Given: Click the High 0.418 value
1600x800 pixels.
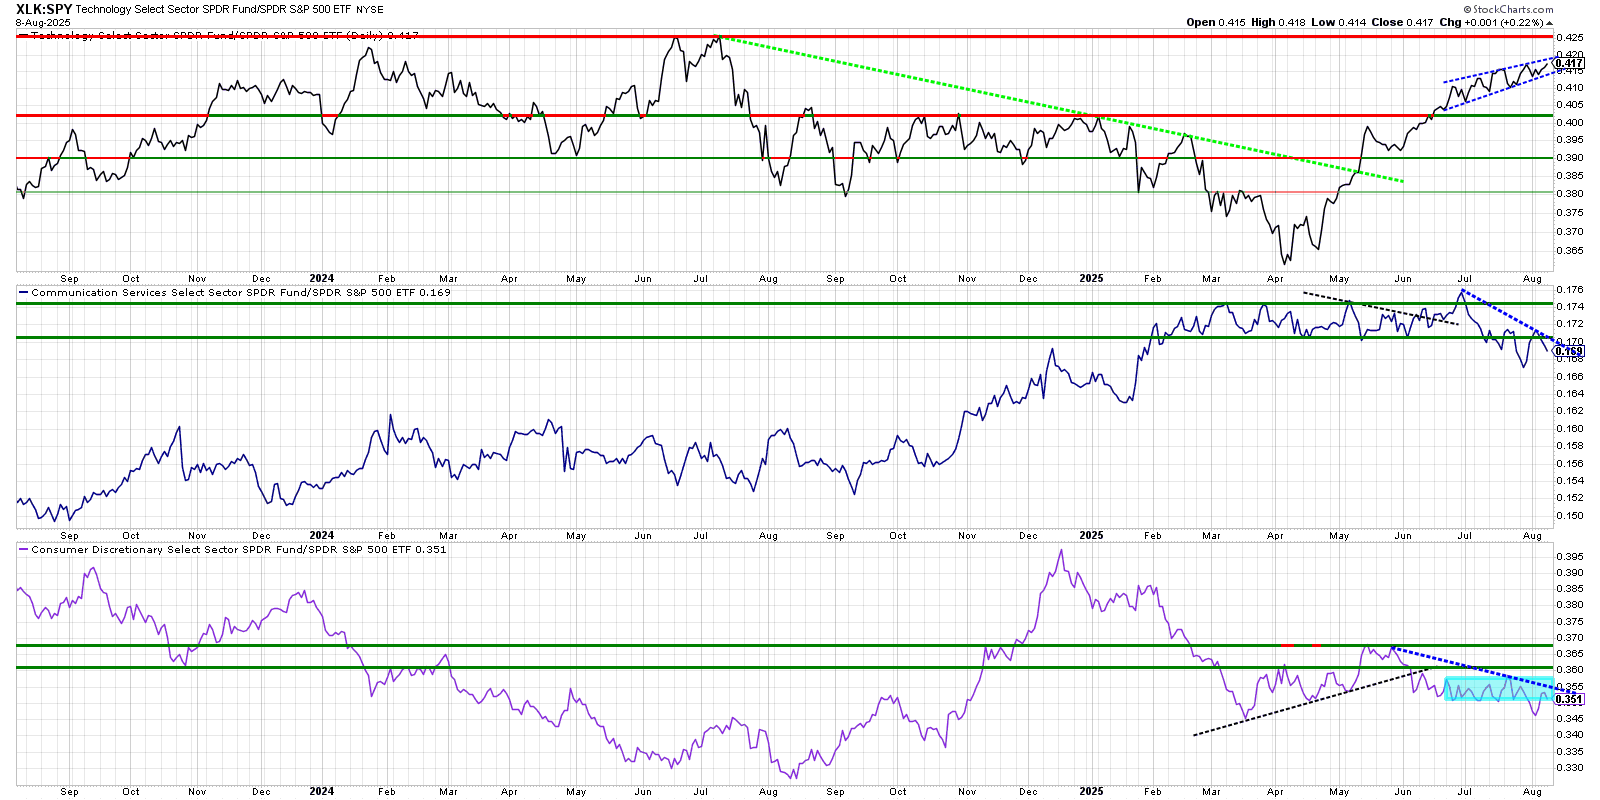Looking at the screenshot, I should [1278, 22].
